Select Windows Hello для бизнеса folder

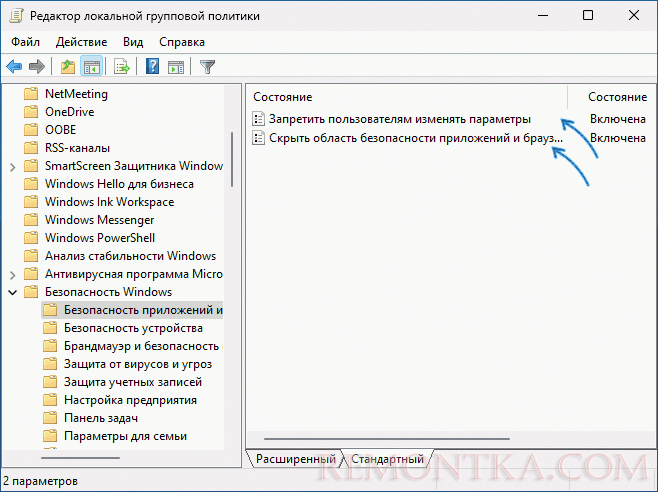click(x=119, y=184)
